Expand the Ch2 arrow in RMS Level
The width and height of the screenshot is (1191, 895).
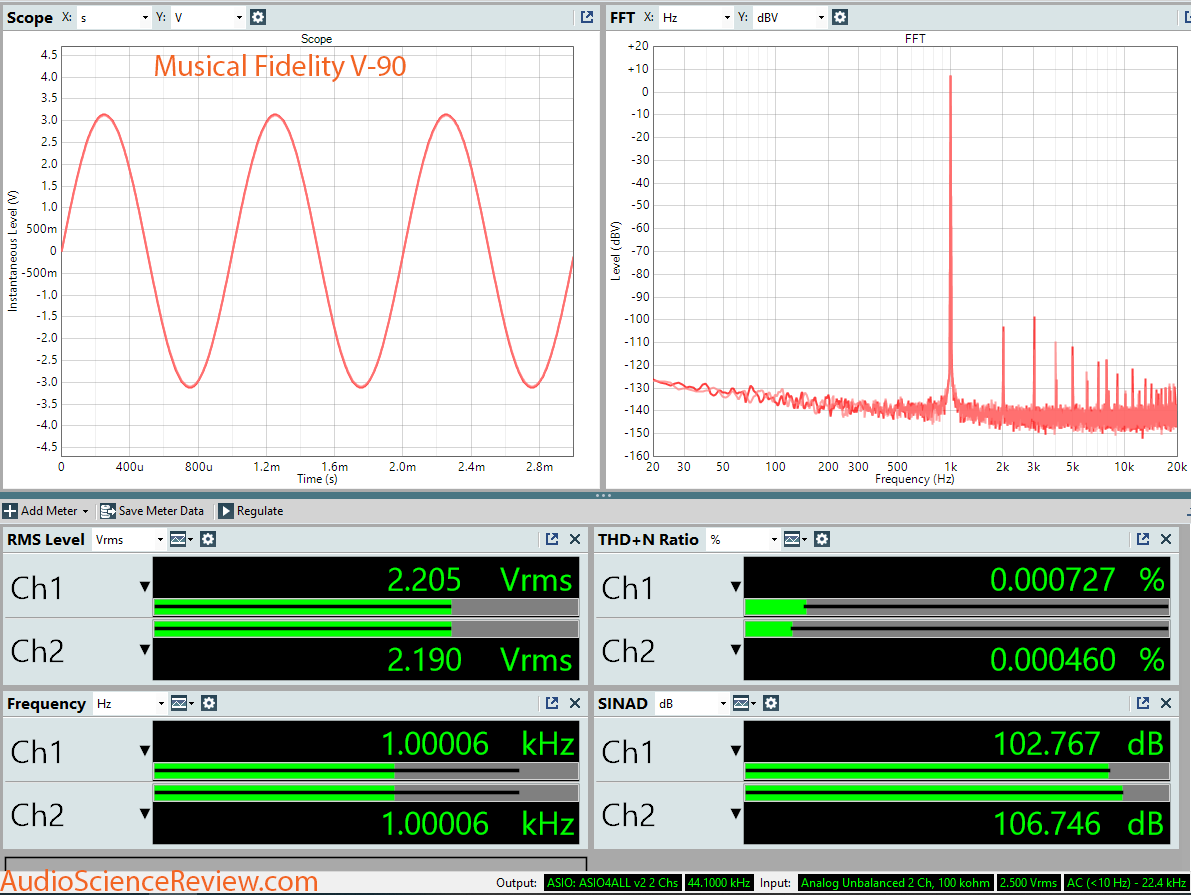pos(144,650)
